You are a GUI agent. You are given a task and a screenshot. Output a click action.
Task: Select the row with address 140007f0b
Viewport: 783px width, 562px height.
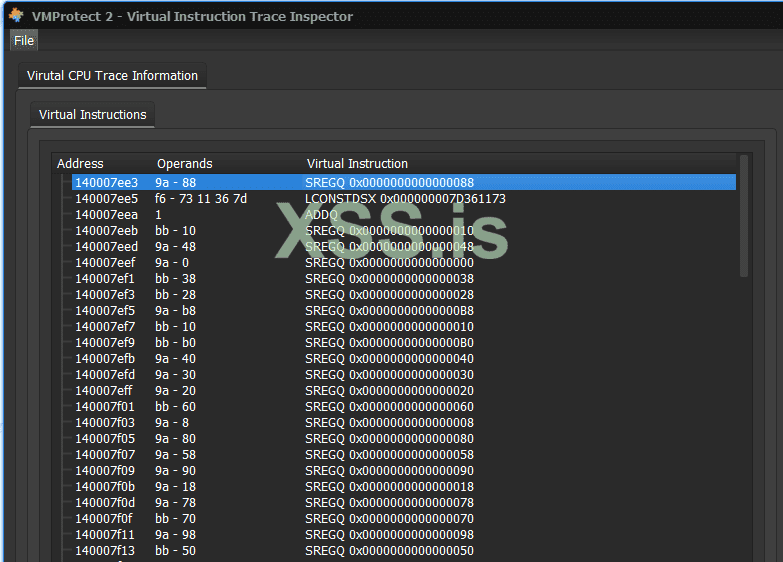click(x=403, y=486)
